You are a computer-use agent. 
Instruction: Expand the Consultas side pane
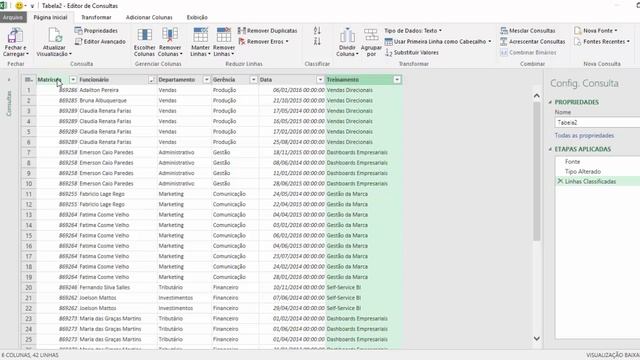click(9, 80)
